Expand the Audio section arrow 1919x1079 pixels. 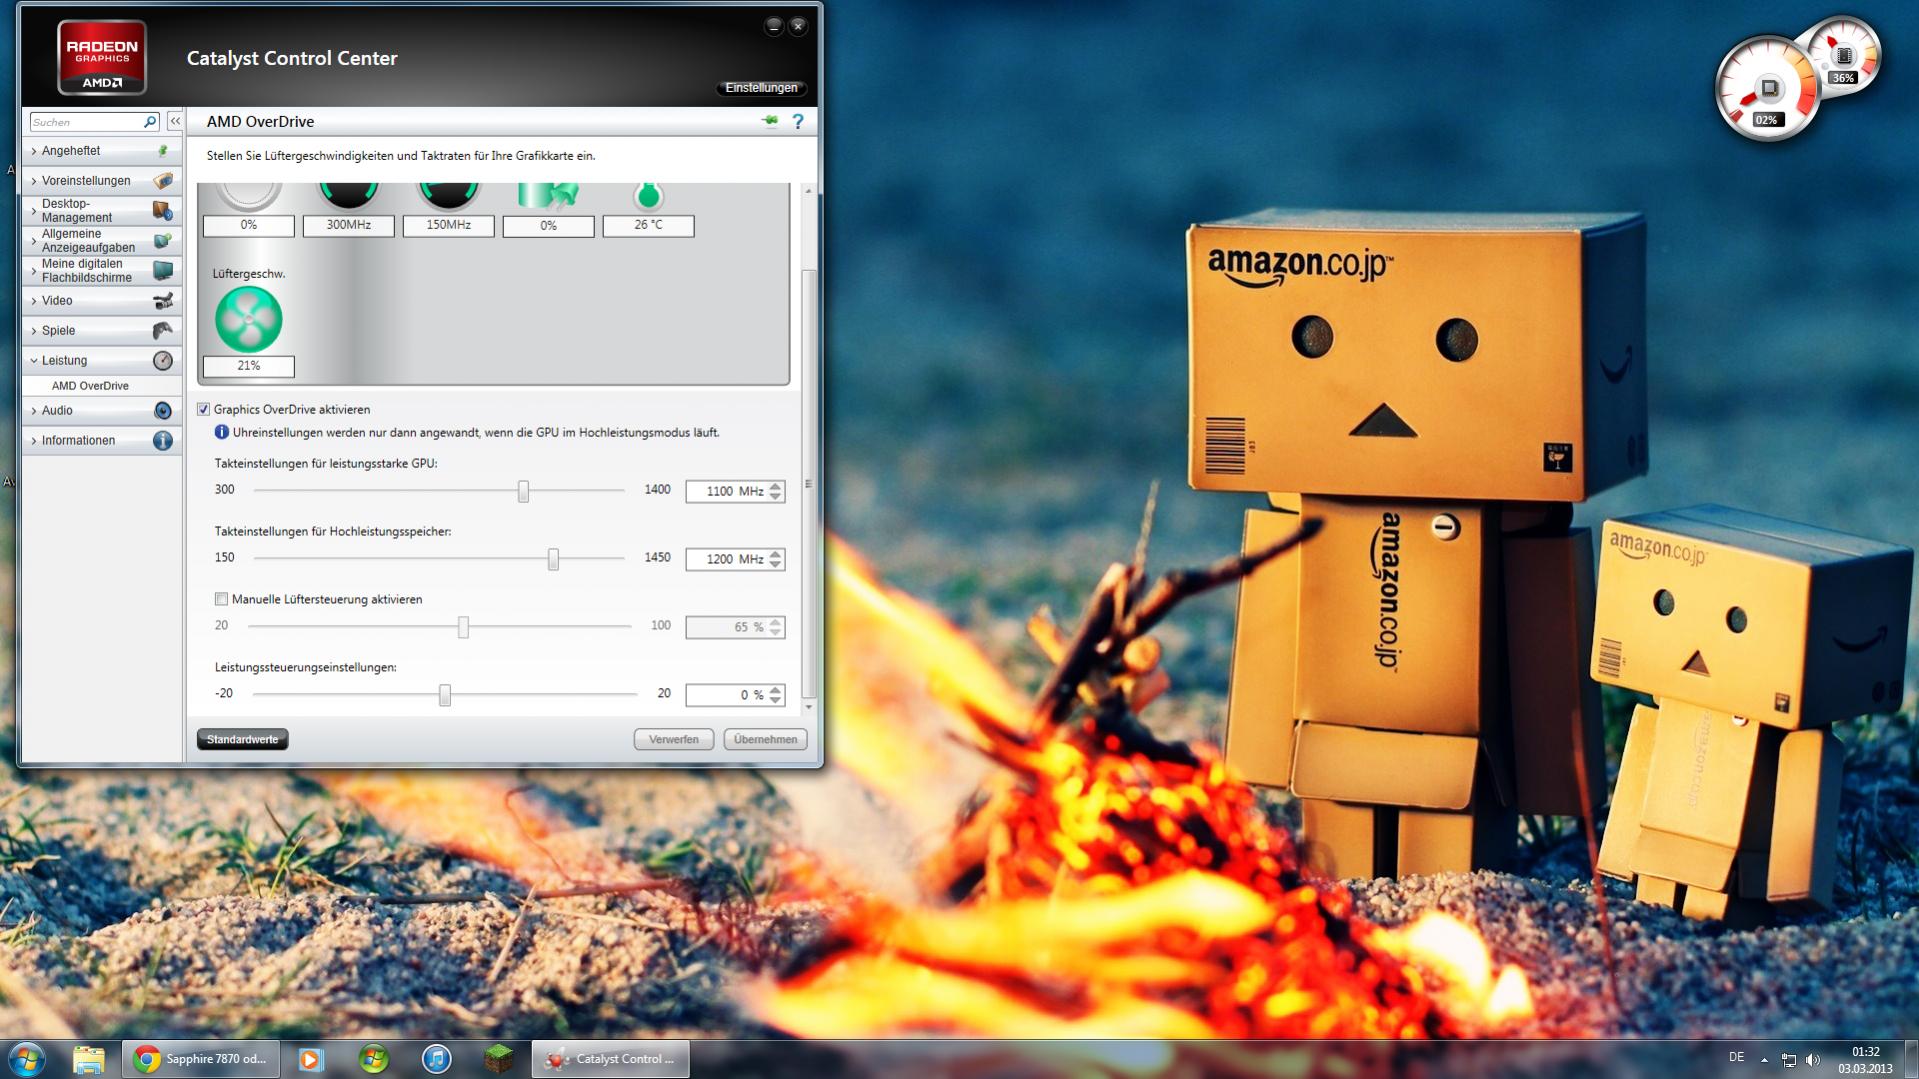point(34,411)
